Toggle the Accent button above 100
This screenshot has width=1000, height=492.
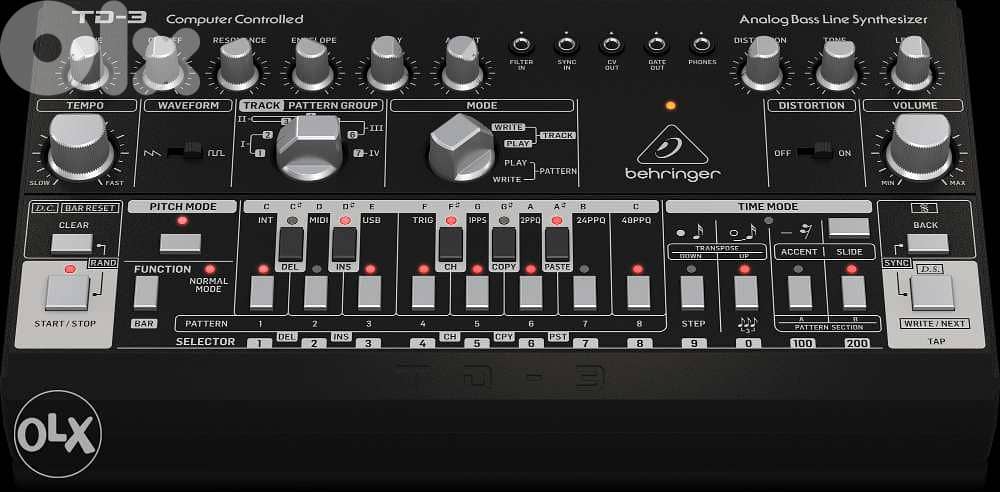pyautogui.click(x=800, y=293)
